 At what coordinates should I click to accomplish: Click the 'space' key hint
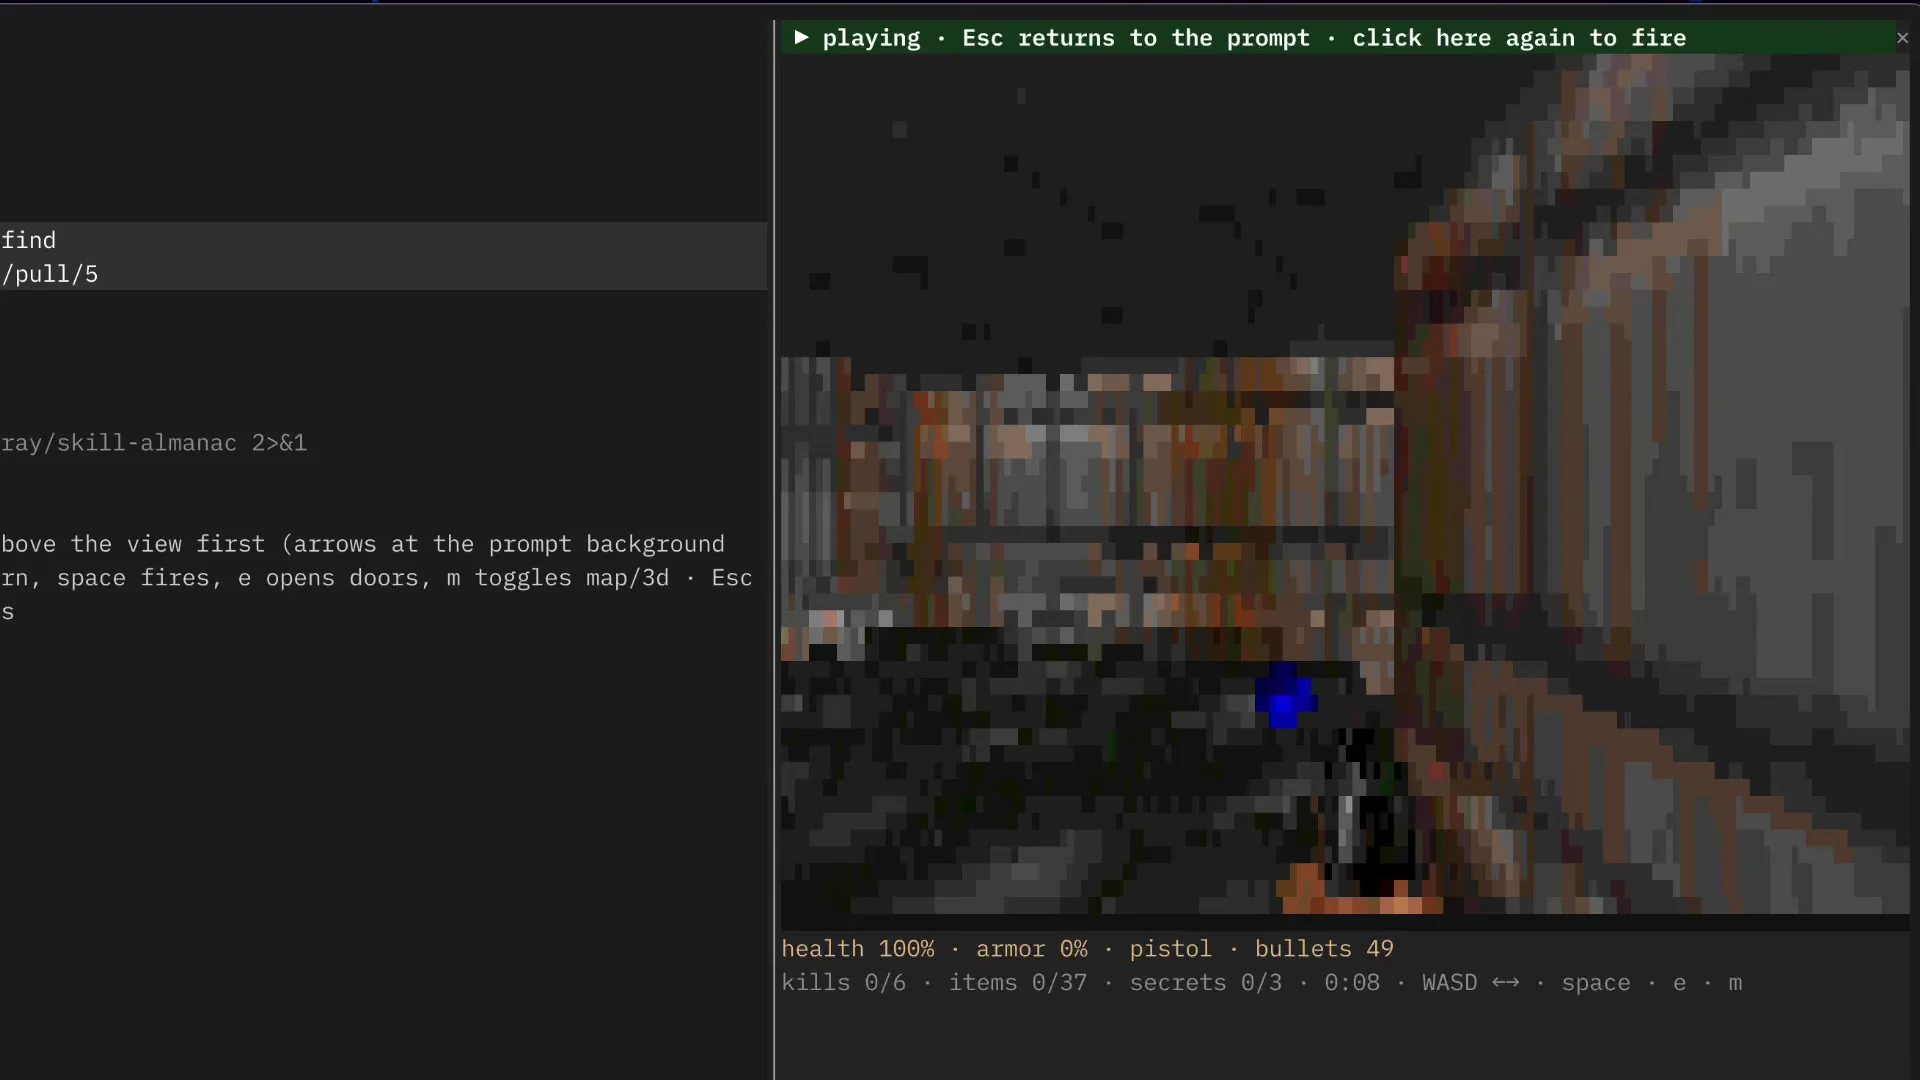pyautogui.click(x=1596, y=982)
